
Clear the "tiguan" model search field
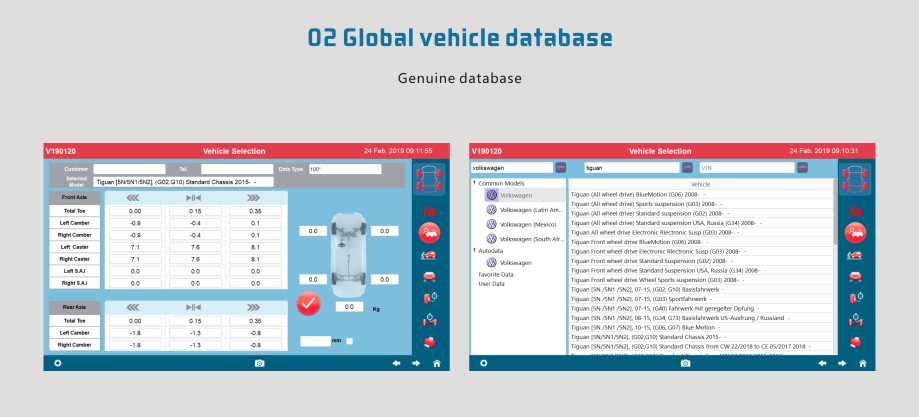[x=686, y=168]
